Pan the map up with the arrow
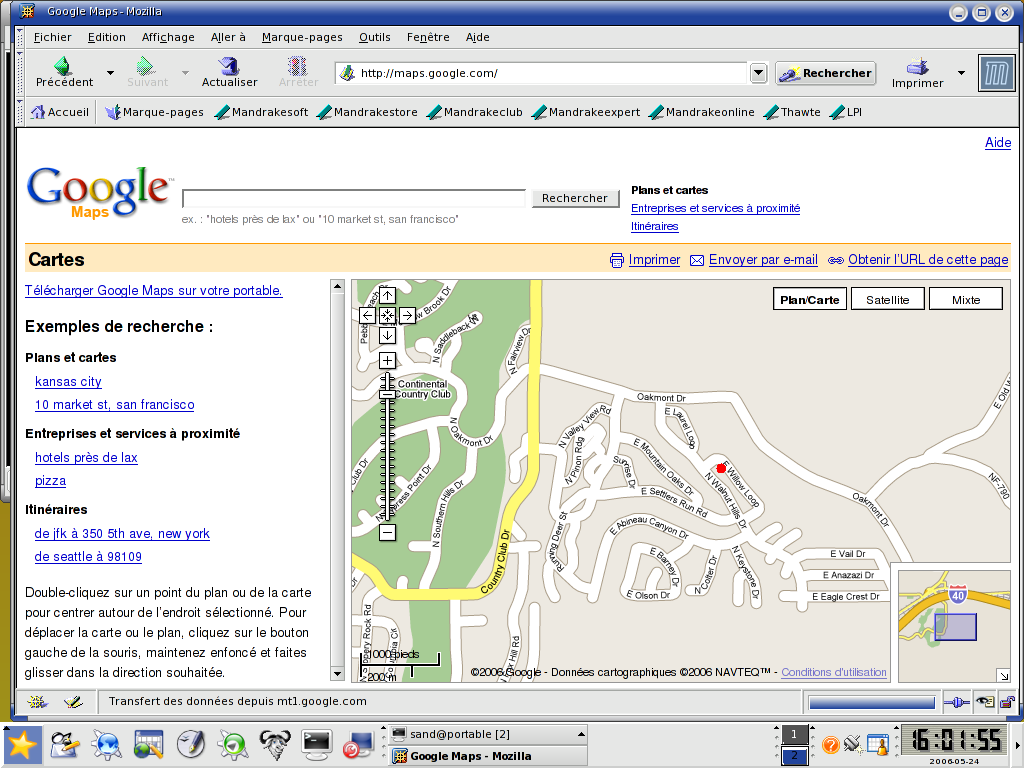Screen dimensions: 1024x768 click(387, 295)
